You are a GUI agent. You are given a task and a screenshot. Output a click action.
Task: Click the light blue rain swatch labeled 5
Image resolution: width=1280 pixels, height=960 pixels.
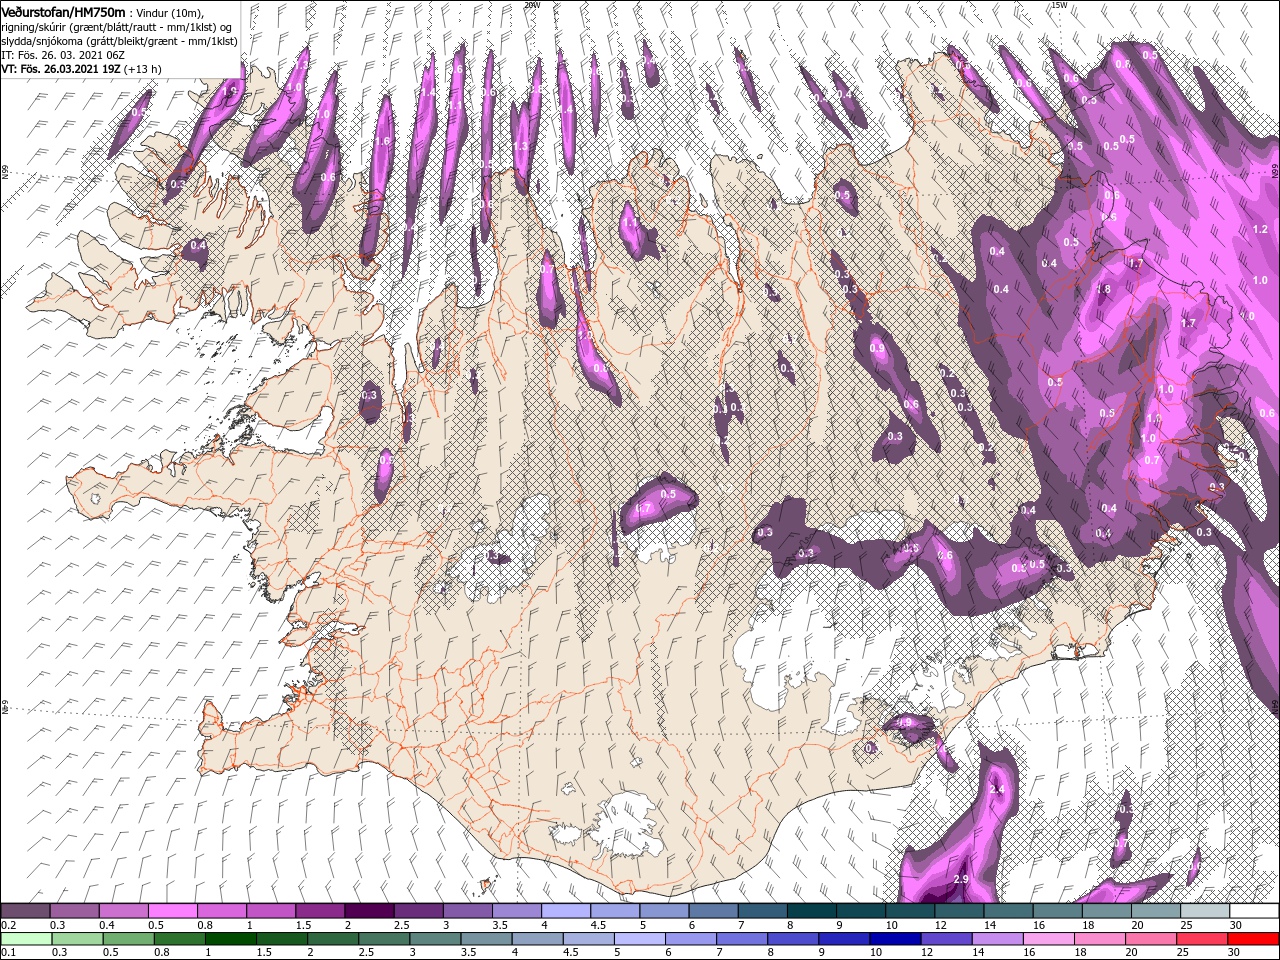tap(640, 938)
